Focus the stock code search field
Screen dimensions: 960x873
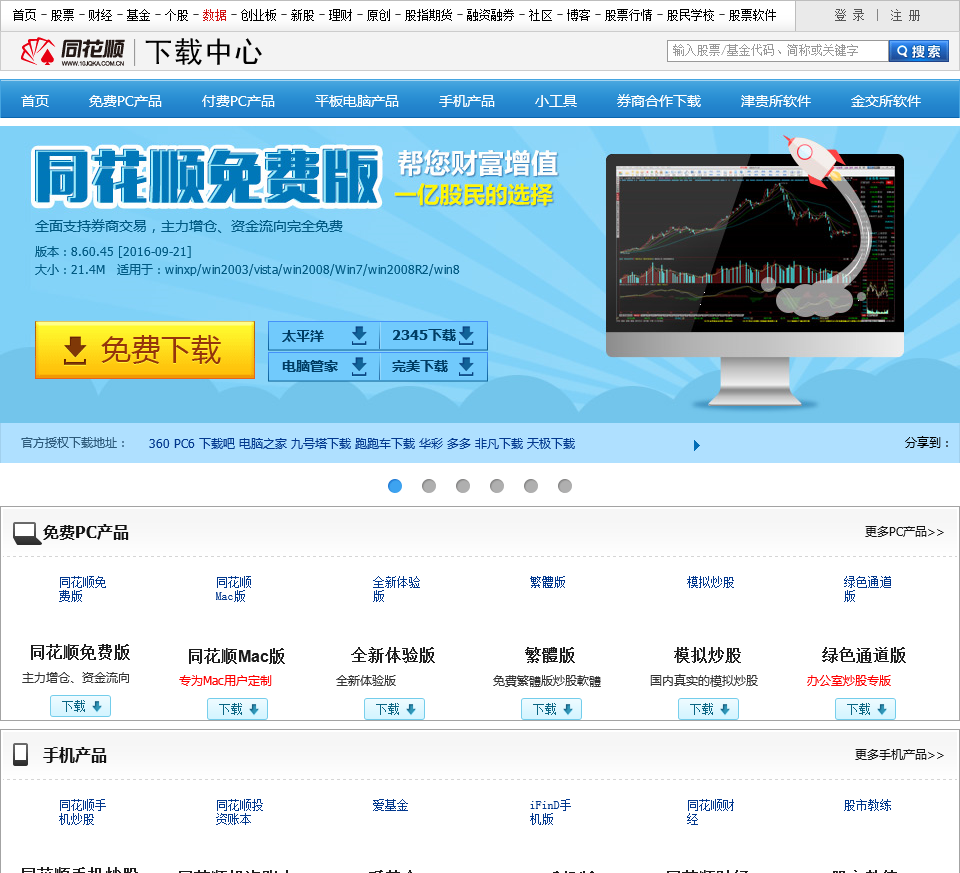click(x=778, y=51)
